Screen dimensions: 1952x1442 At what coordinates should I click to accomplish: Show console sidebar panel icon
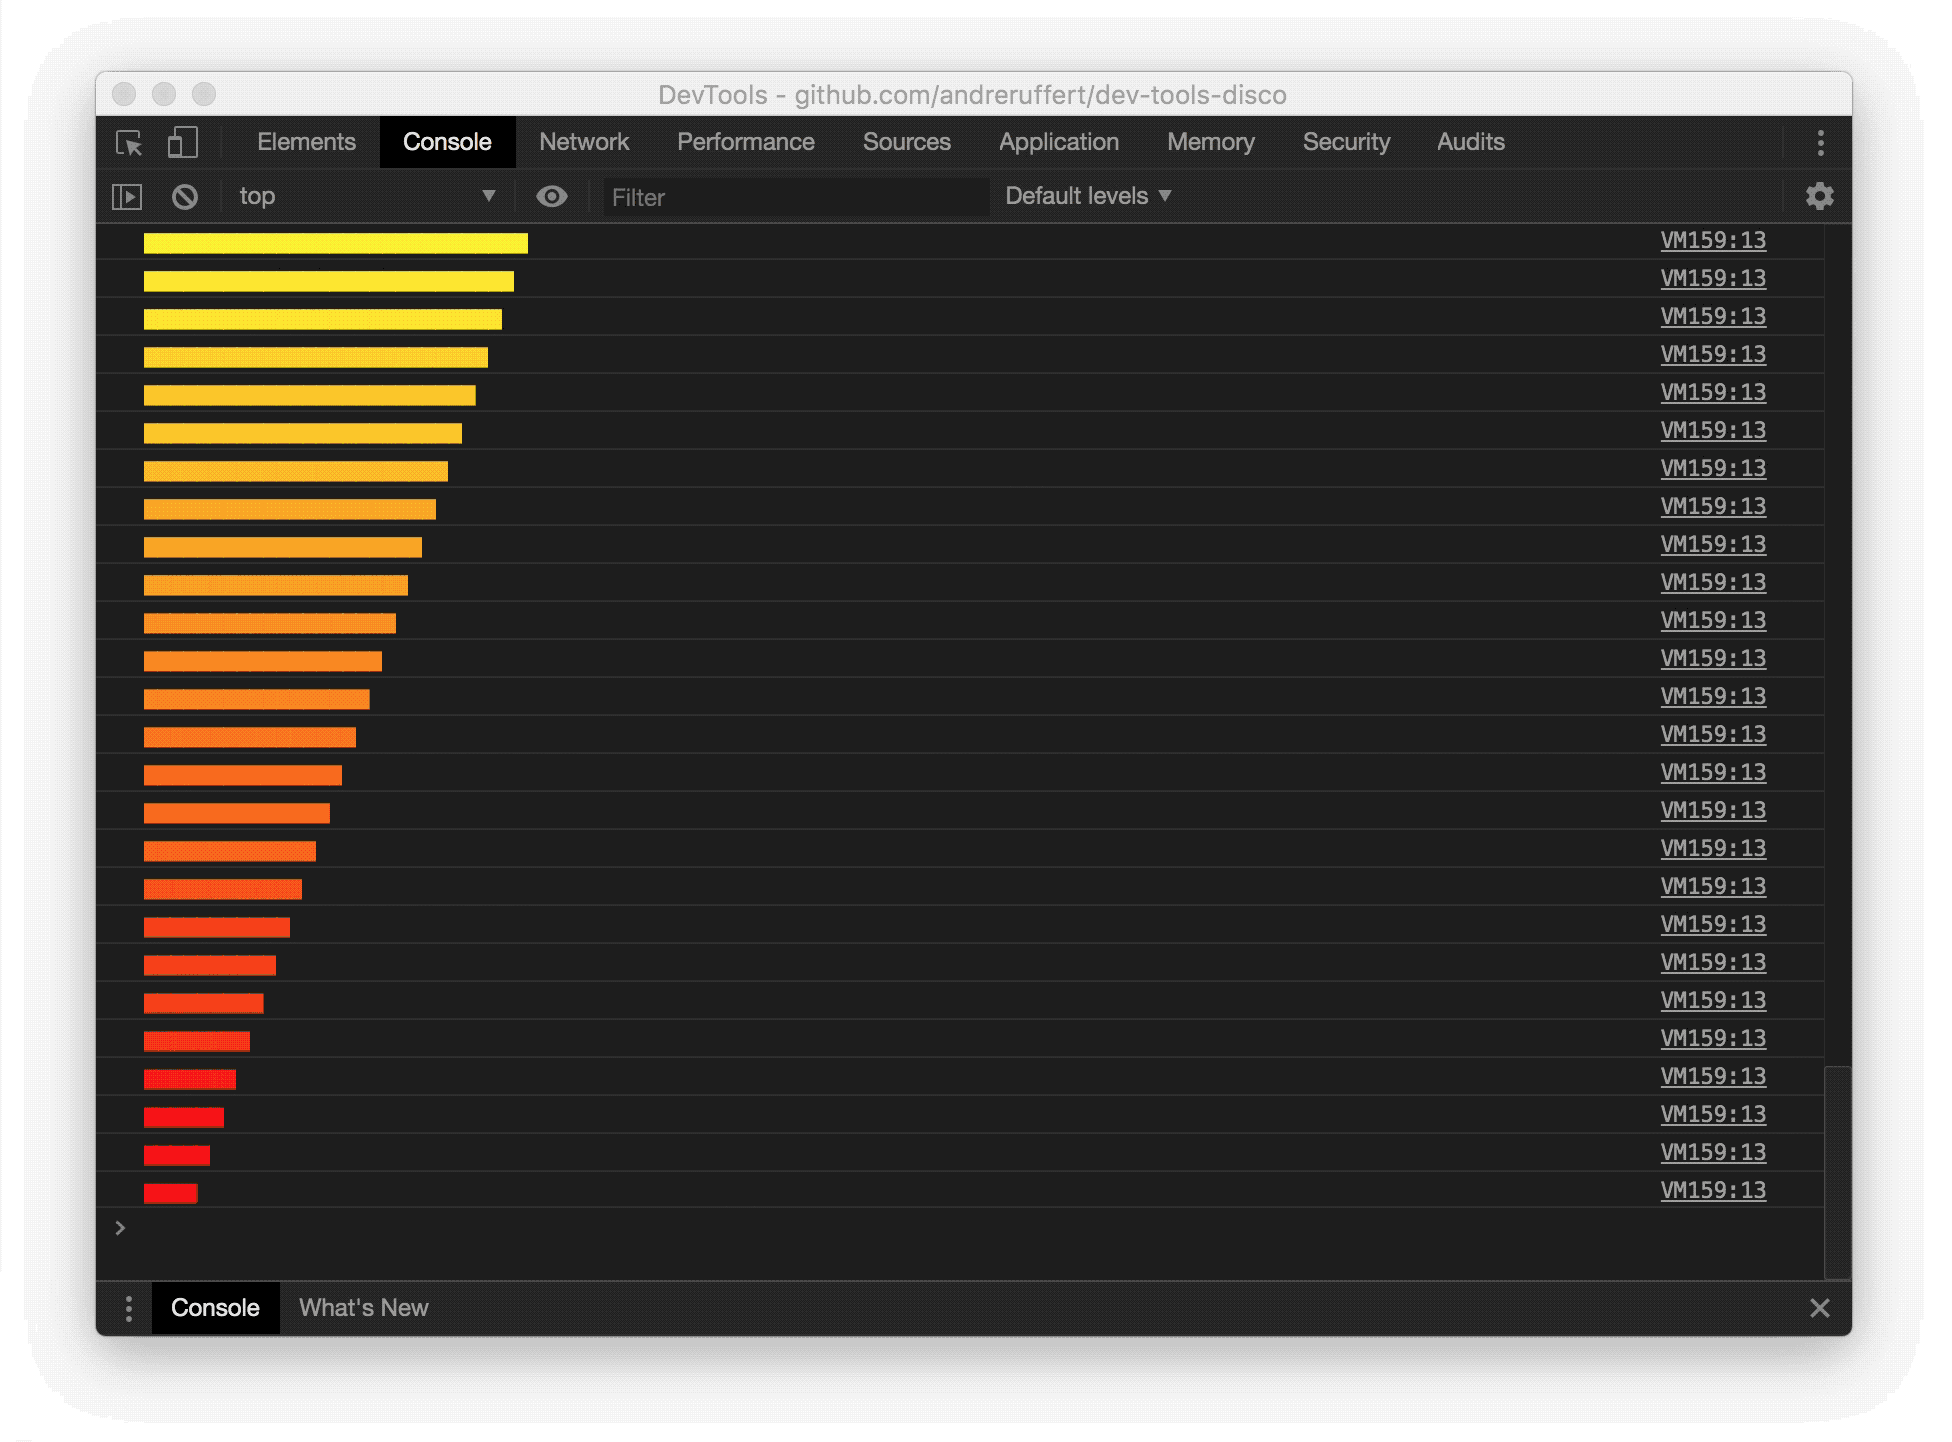coord(127,197)
